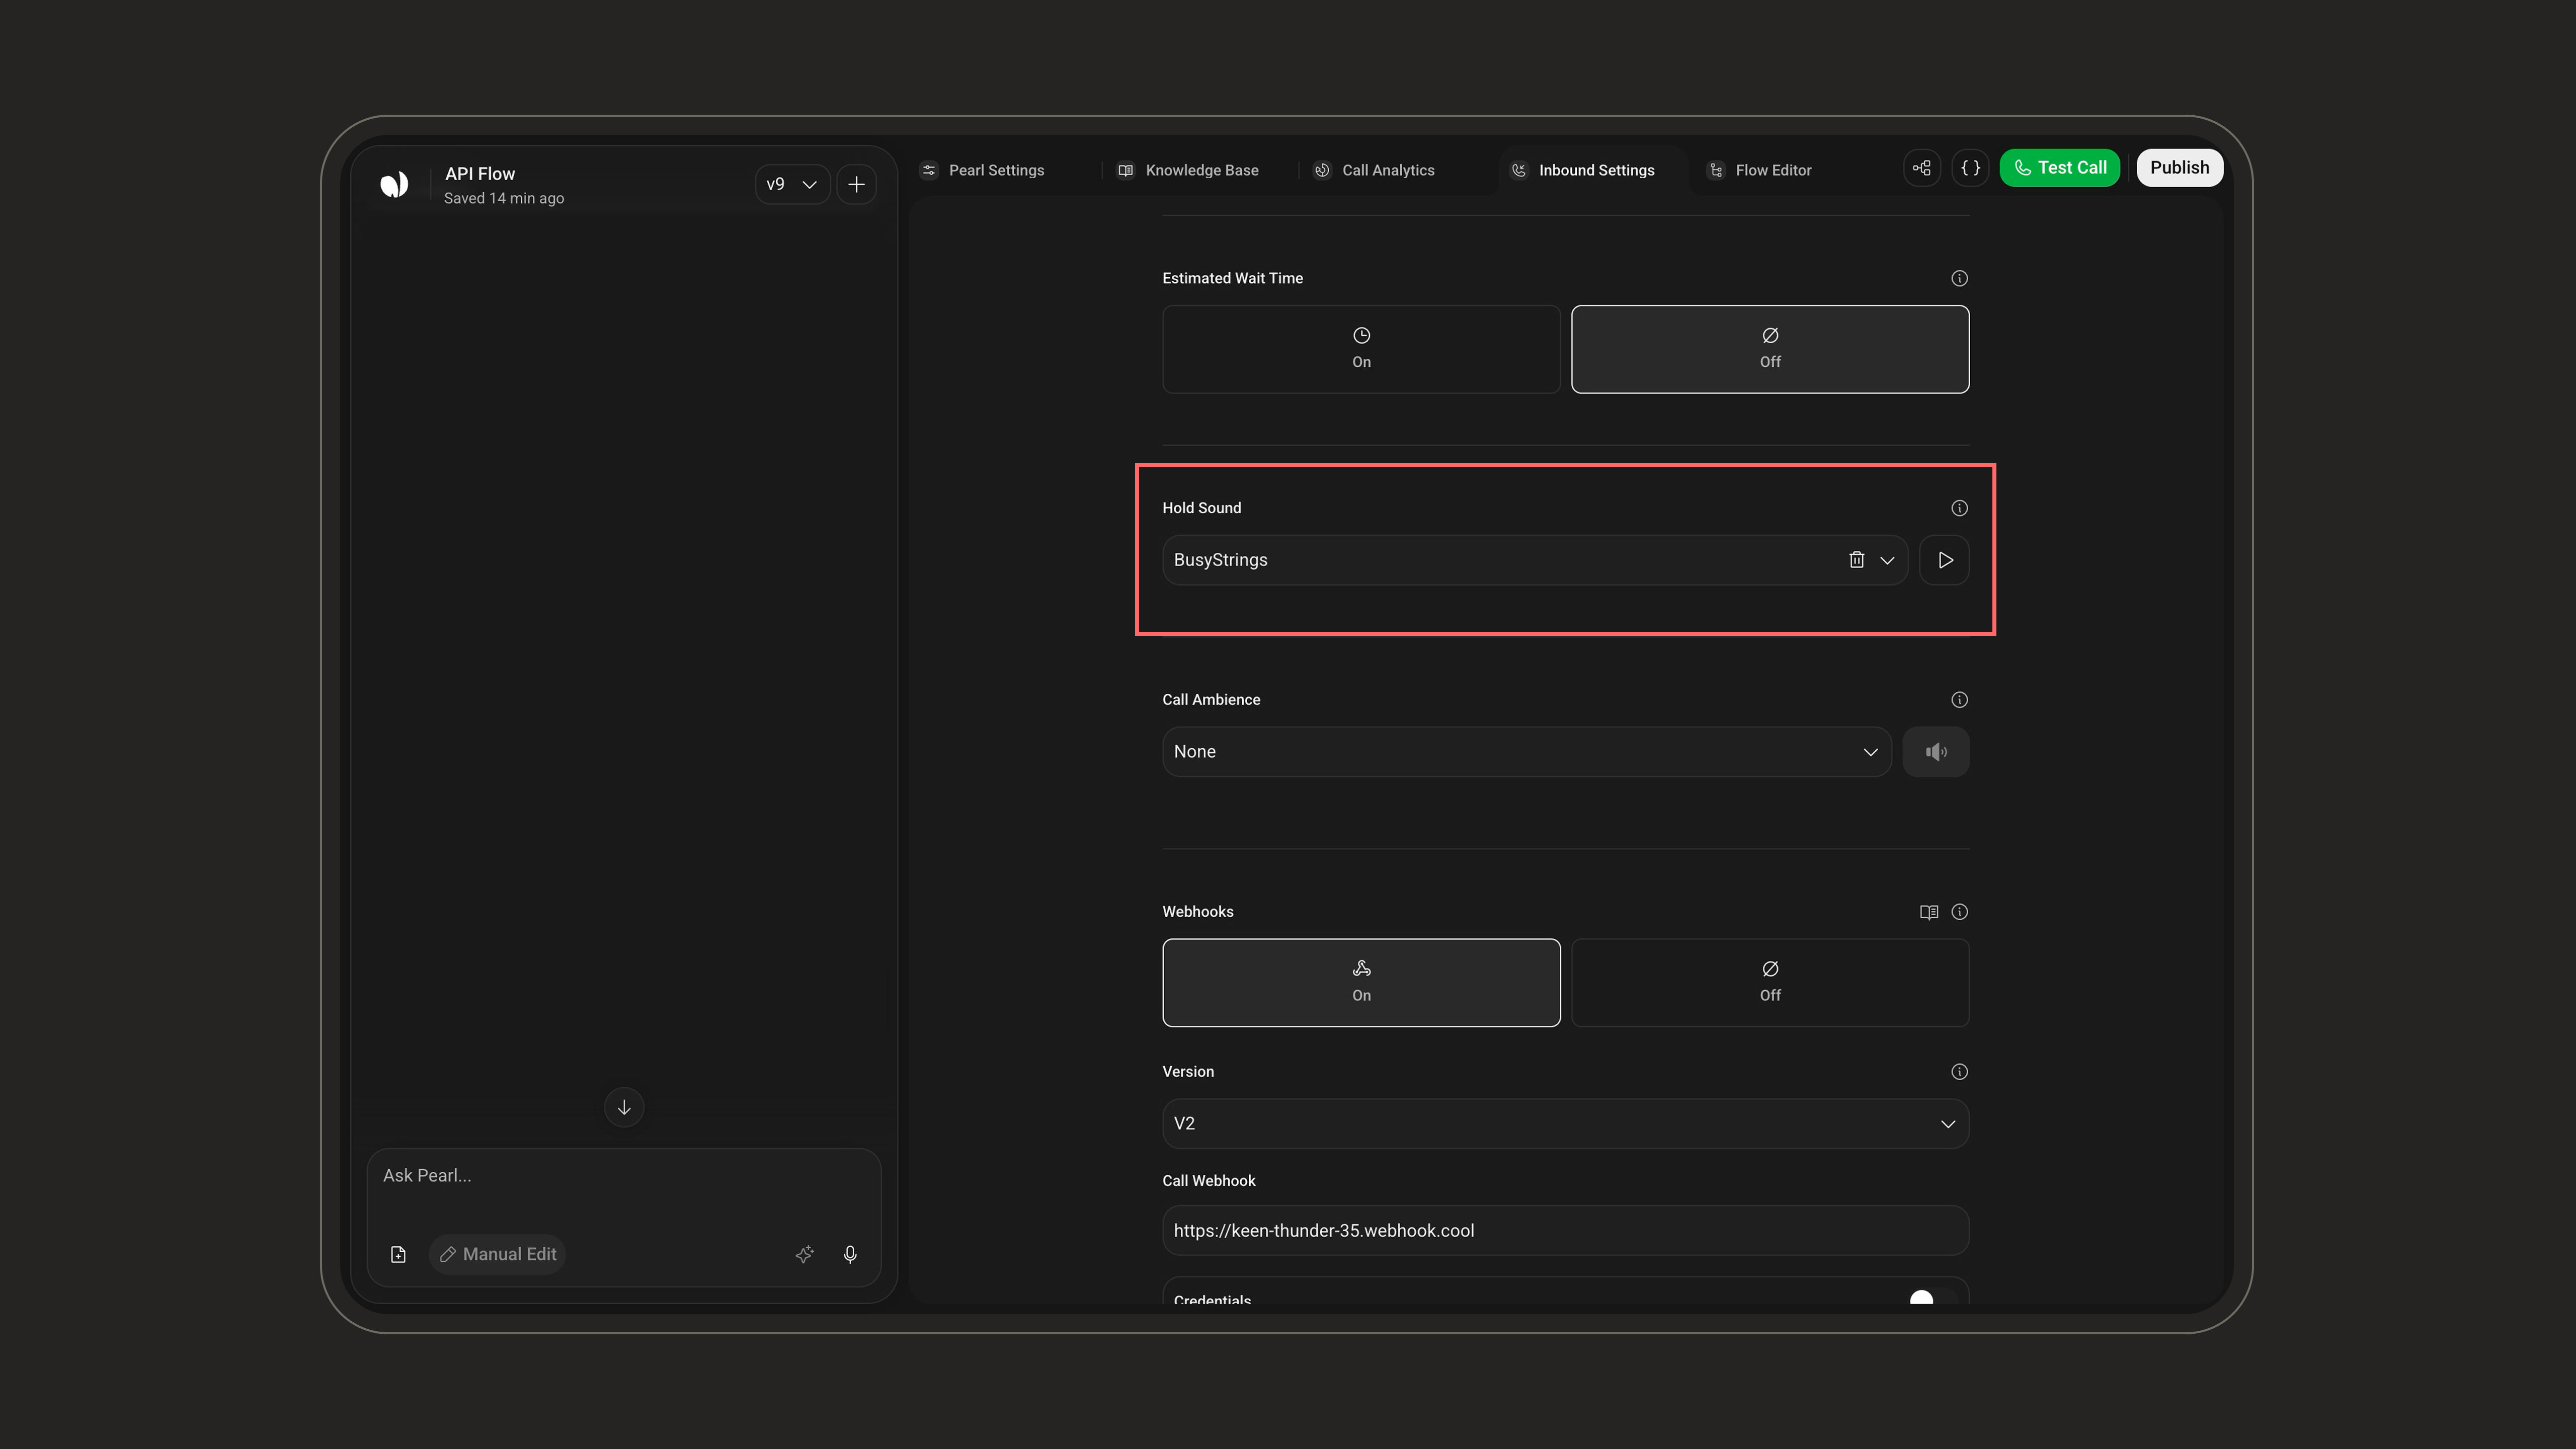Image resolution: width=2576 pixels, height=1449 pixels.
Task: Click the Saved 14 min ago text
Action: [x=504, y=198]
